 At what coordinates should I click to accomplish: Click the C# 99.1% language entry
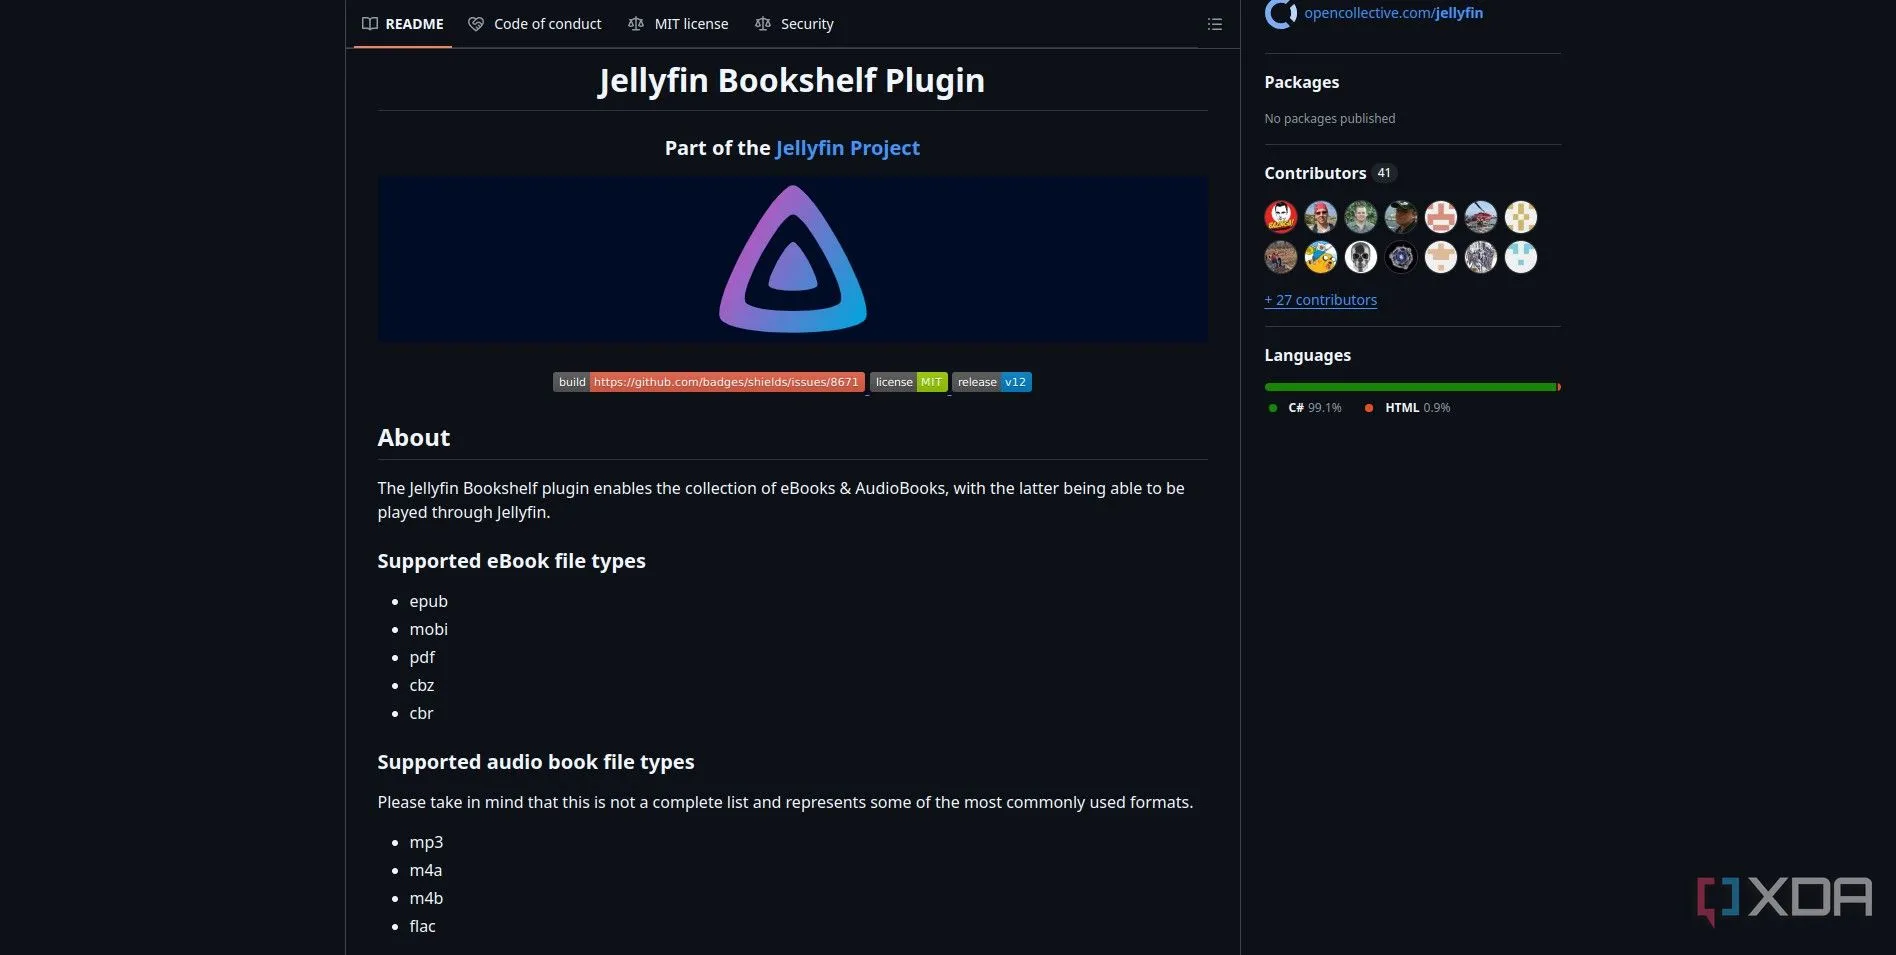(1305, 408)
